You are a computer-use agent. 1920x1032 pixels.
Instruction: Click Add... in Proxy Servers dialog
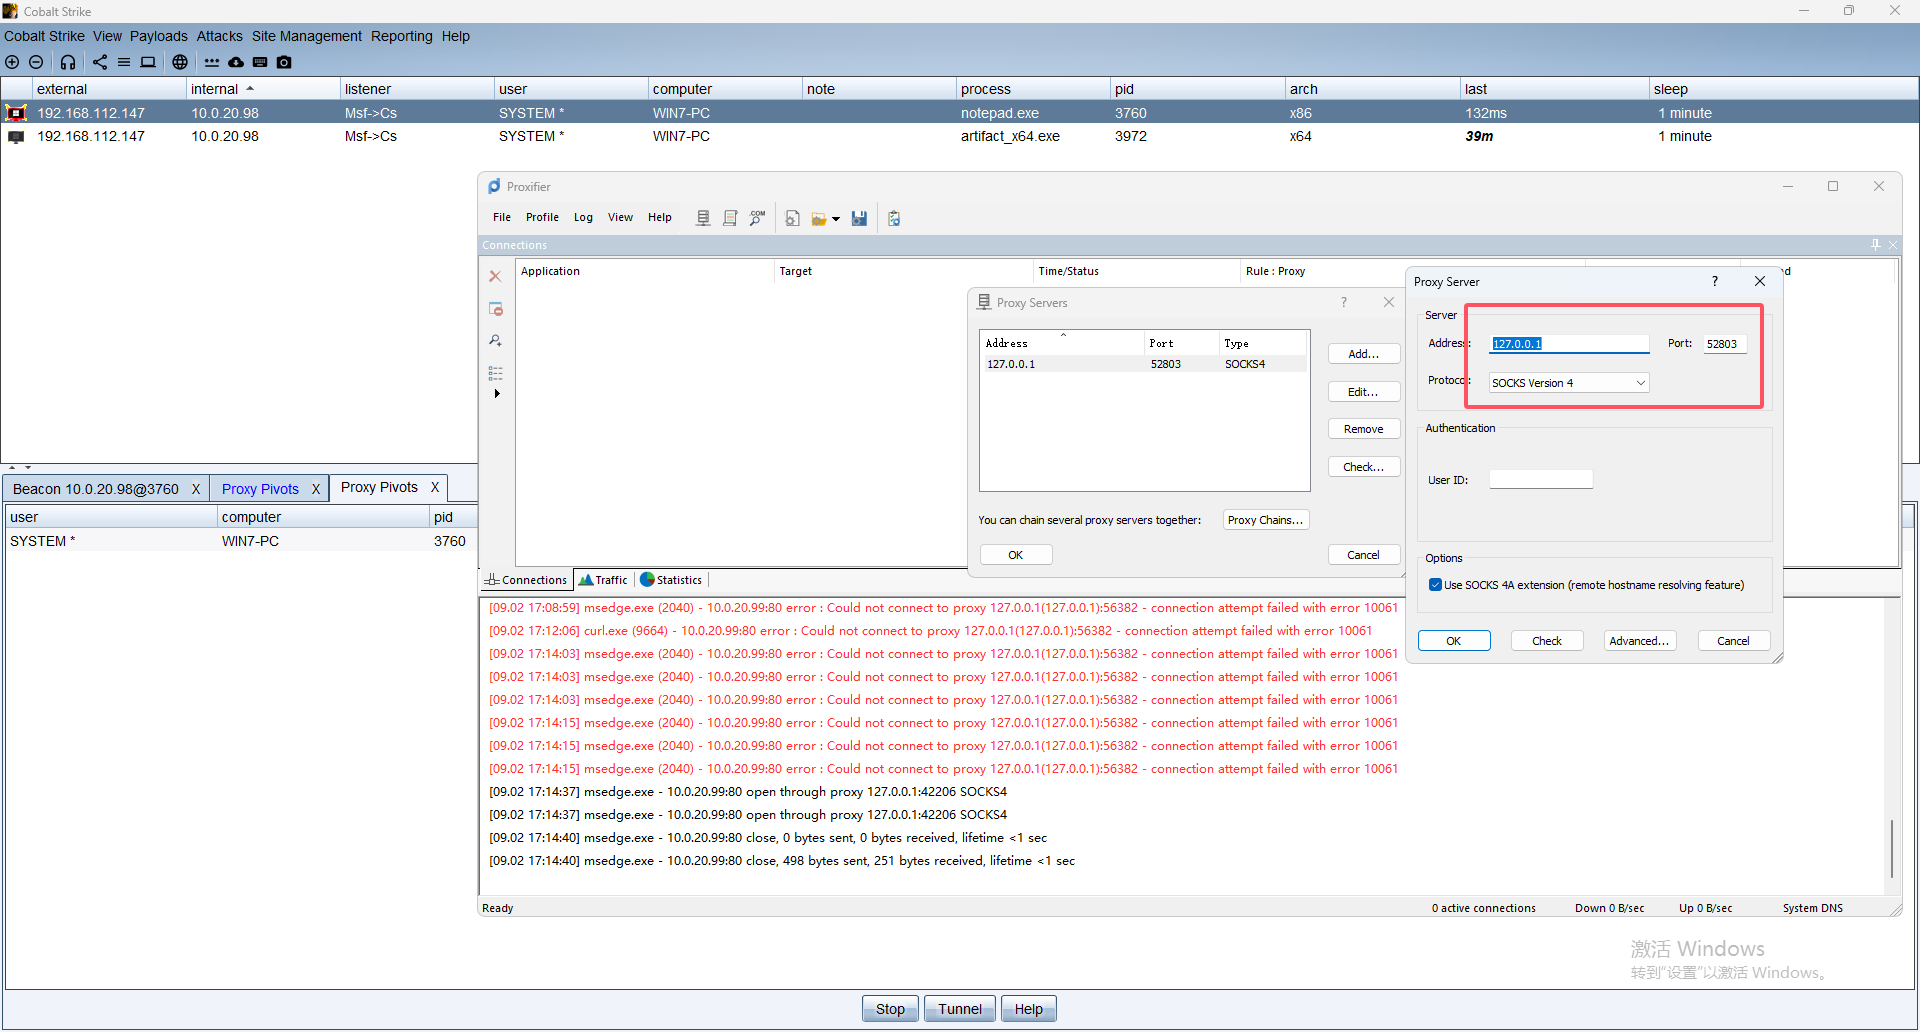pos(1363,354)
